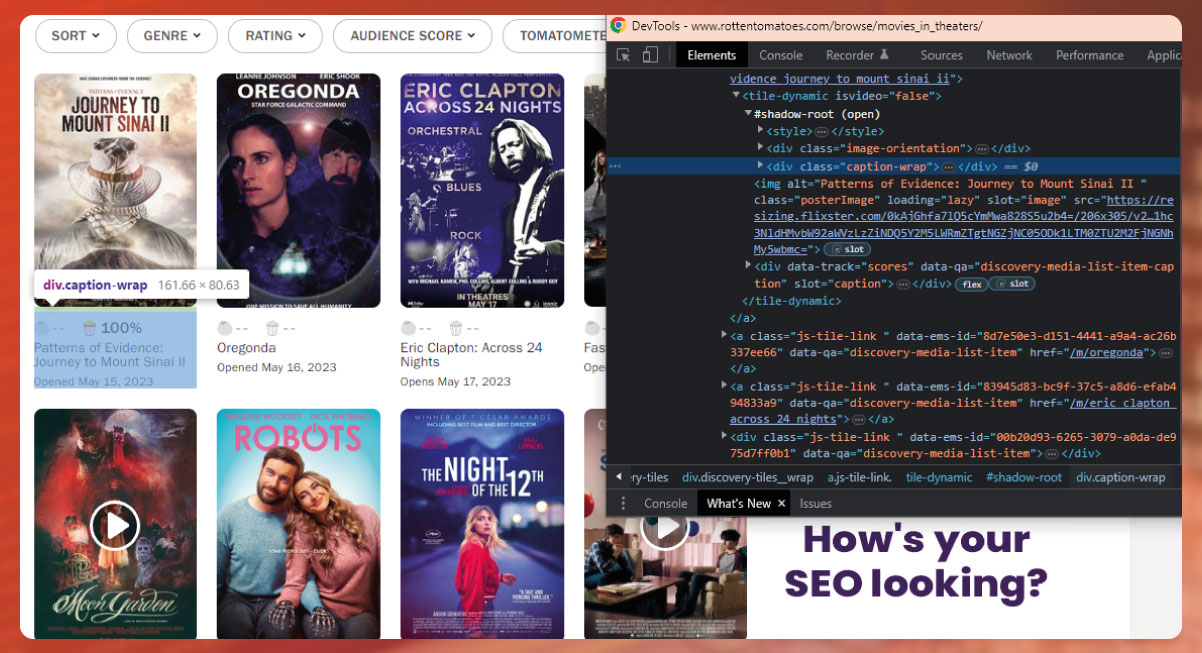The image size is (1202, 653).
Task: Expand the Oregonda anchor node
Action: pyautogui.click(x=724, y=335)
